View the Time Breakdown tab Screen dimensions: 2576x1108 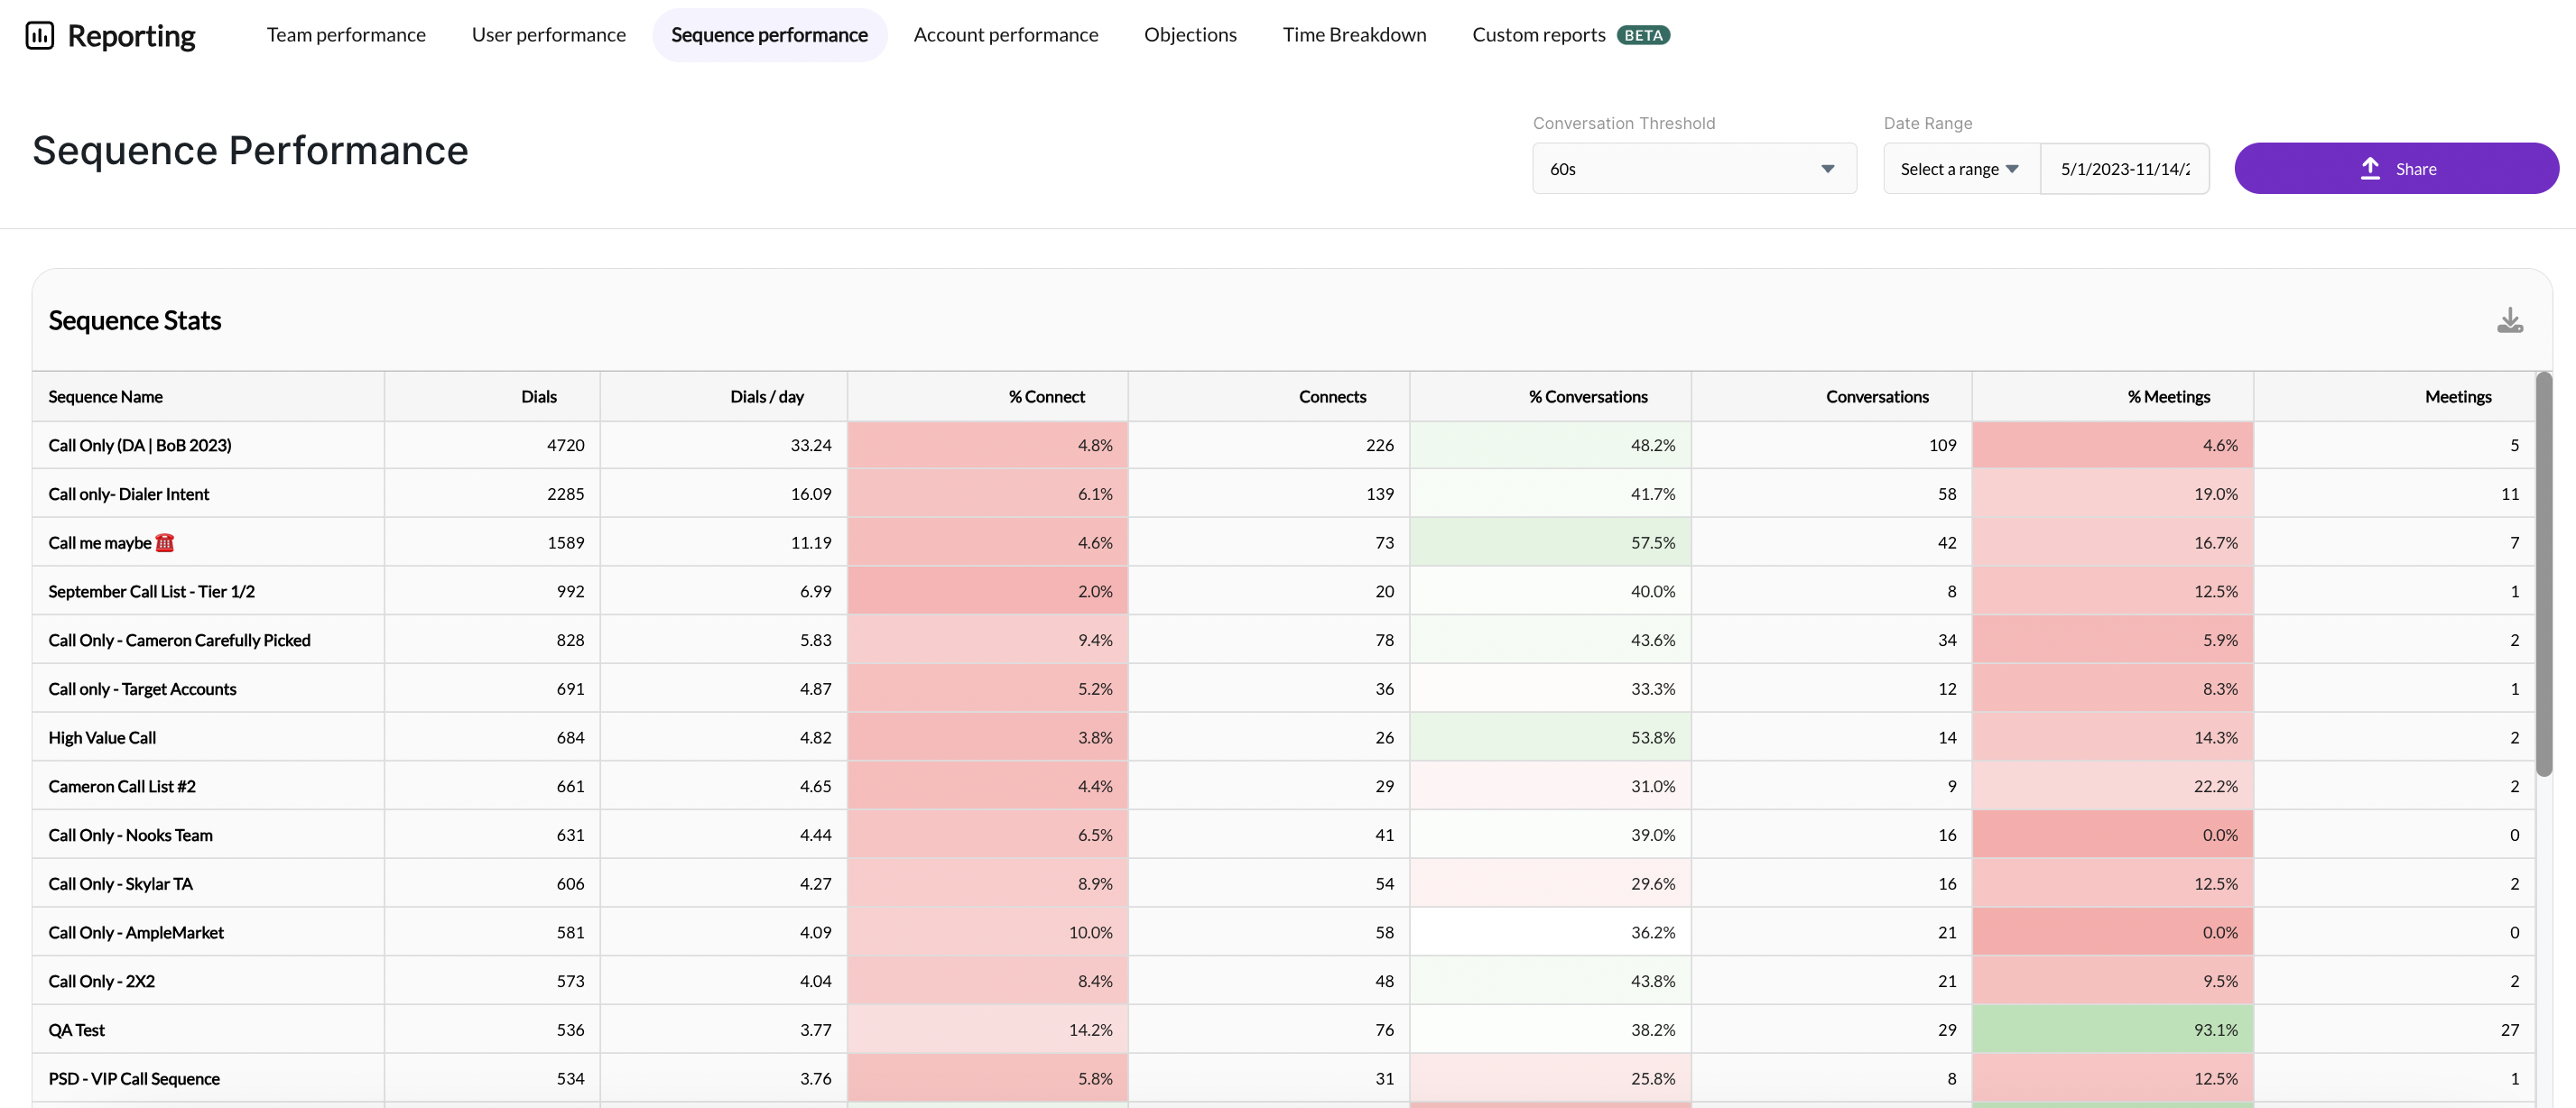point(1355,35)
